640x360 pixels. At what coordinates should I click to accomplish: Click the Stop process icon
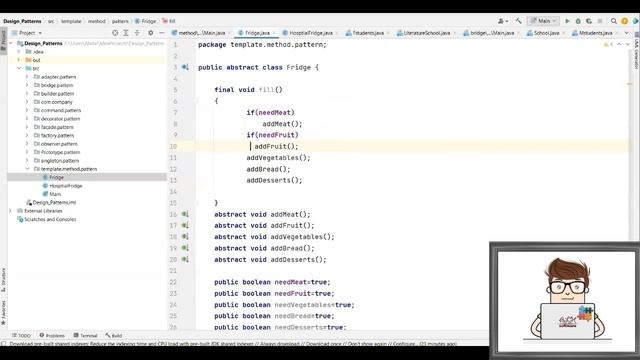point(600,21)
